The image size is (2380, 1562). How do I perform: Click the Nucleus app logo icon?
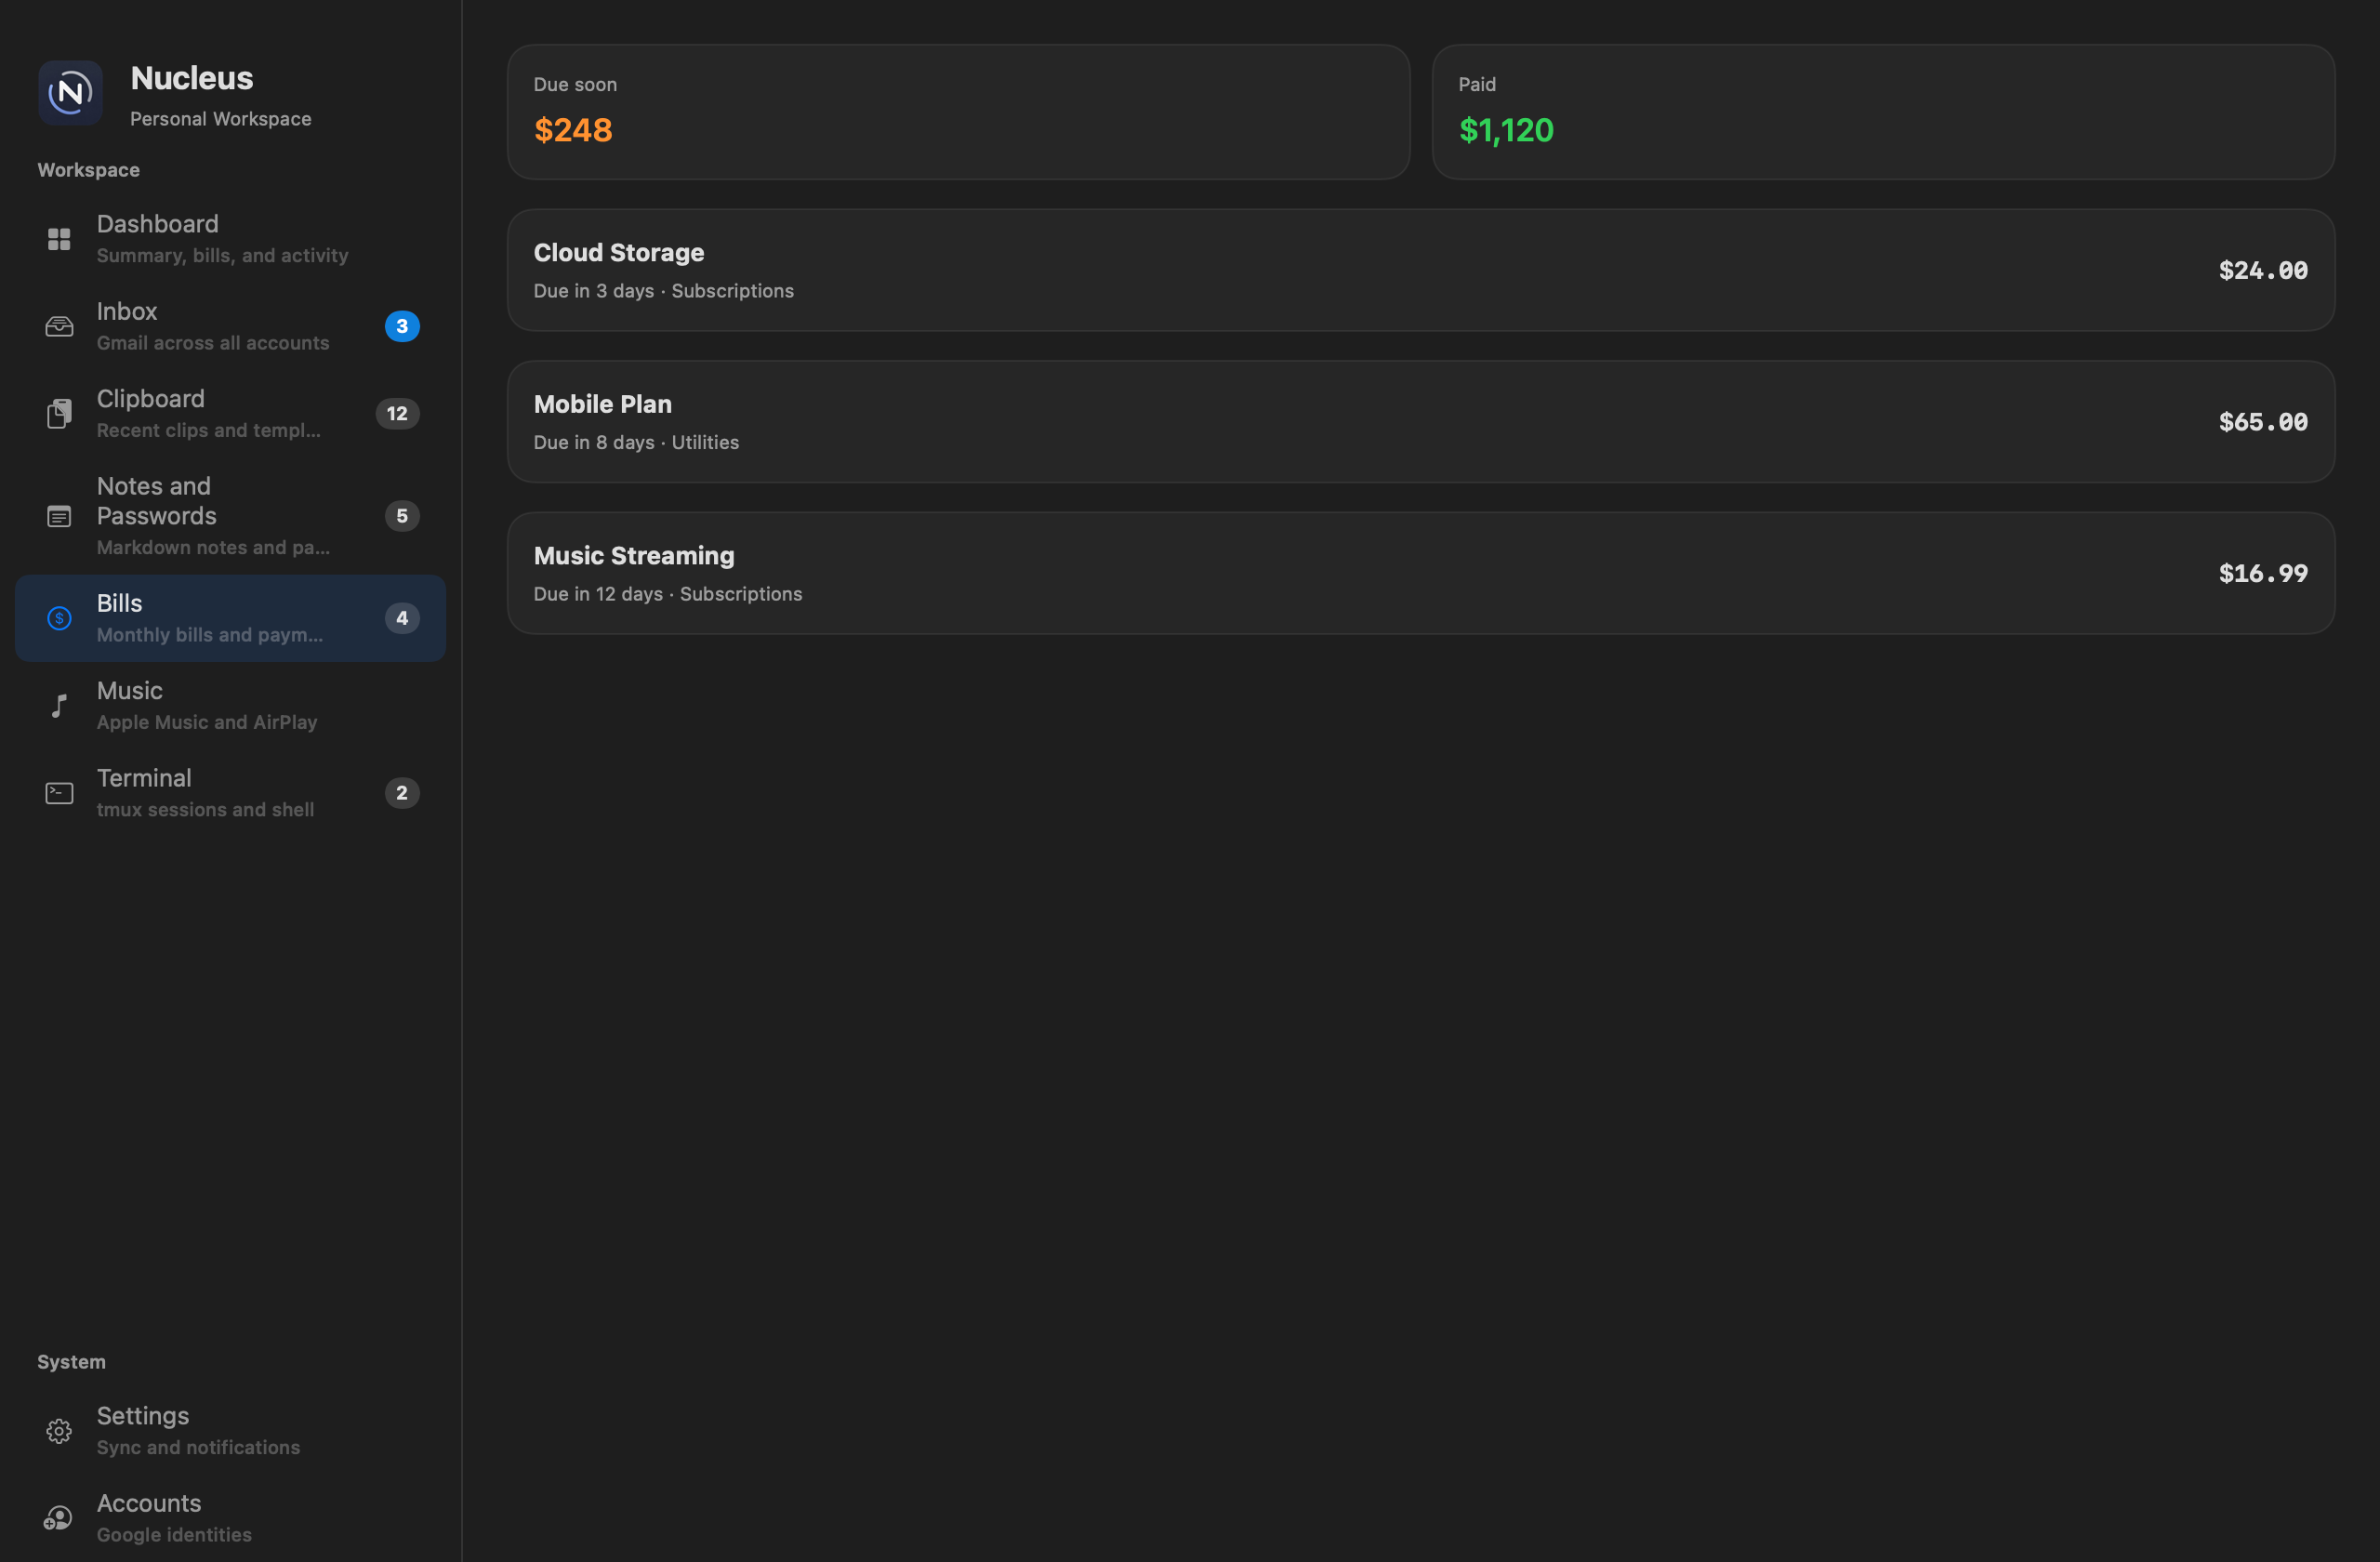click(70, 93)
